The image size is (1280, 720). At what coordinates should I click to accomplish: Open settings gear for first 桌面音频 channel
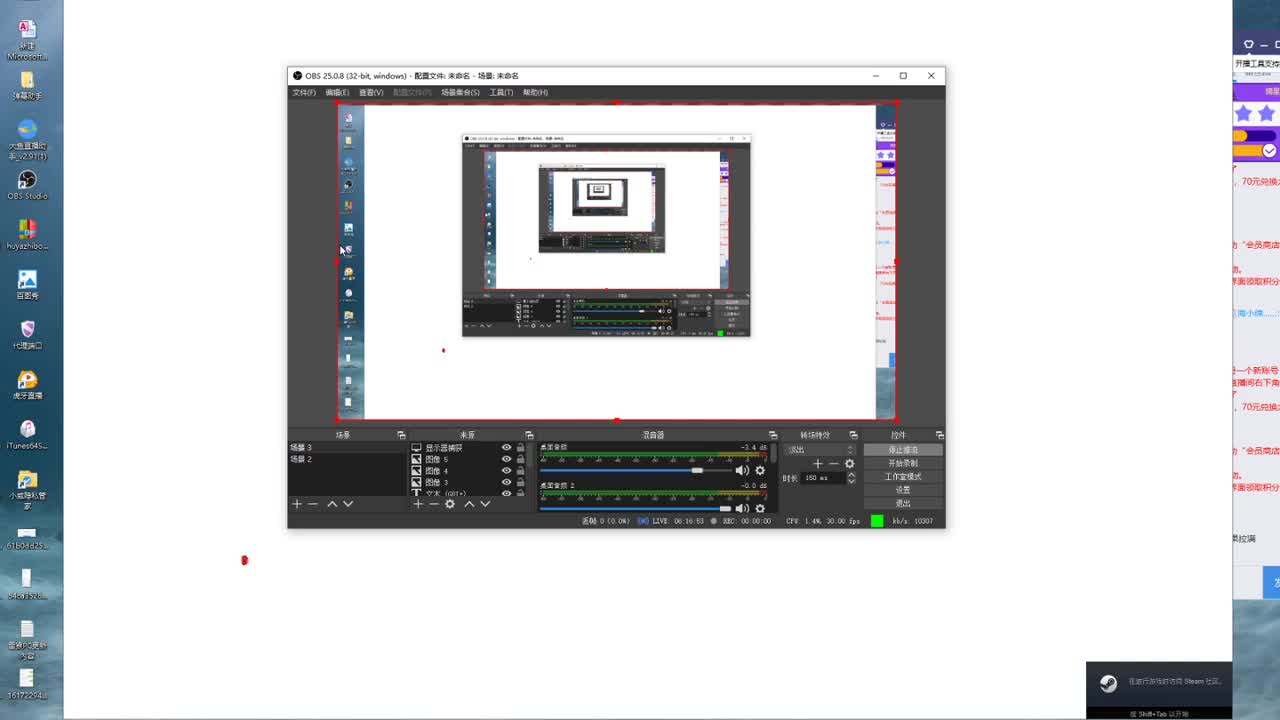tap(760, 470)
